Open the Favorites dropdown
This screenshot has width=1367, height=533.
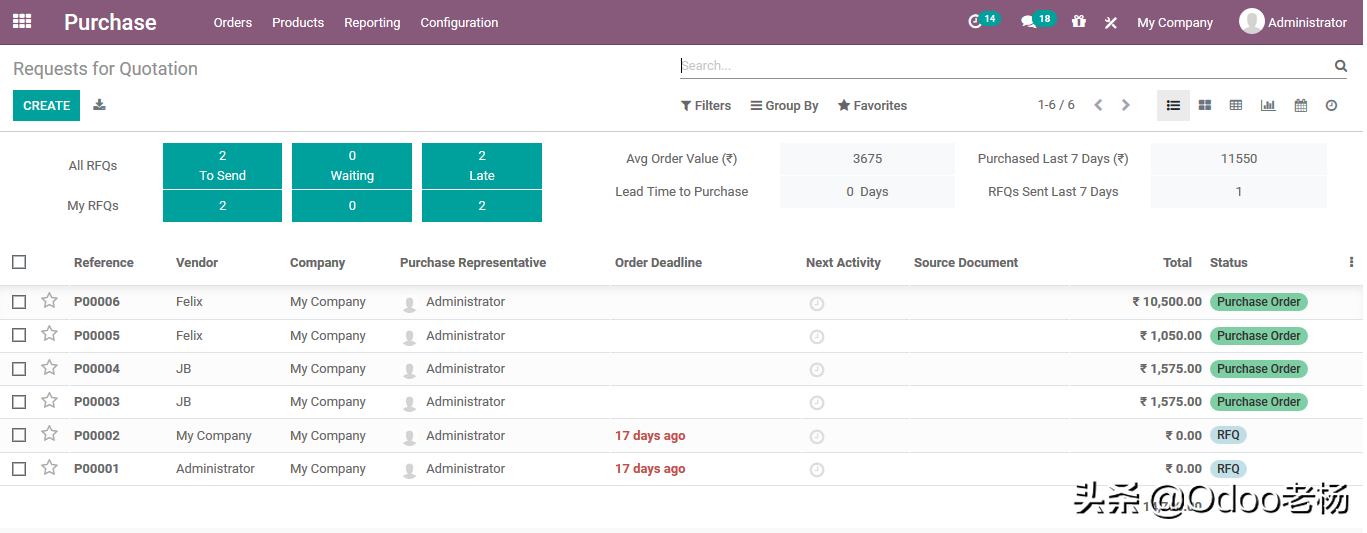(x=872, y=105)
